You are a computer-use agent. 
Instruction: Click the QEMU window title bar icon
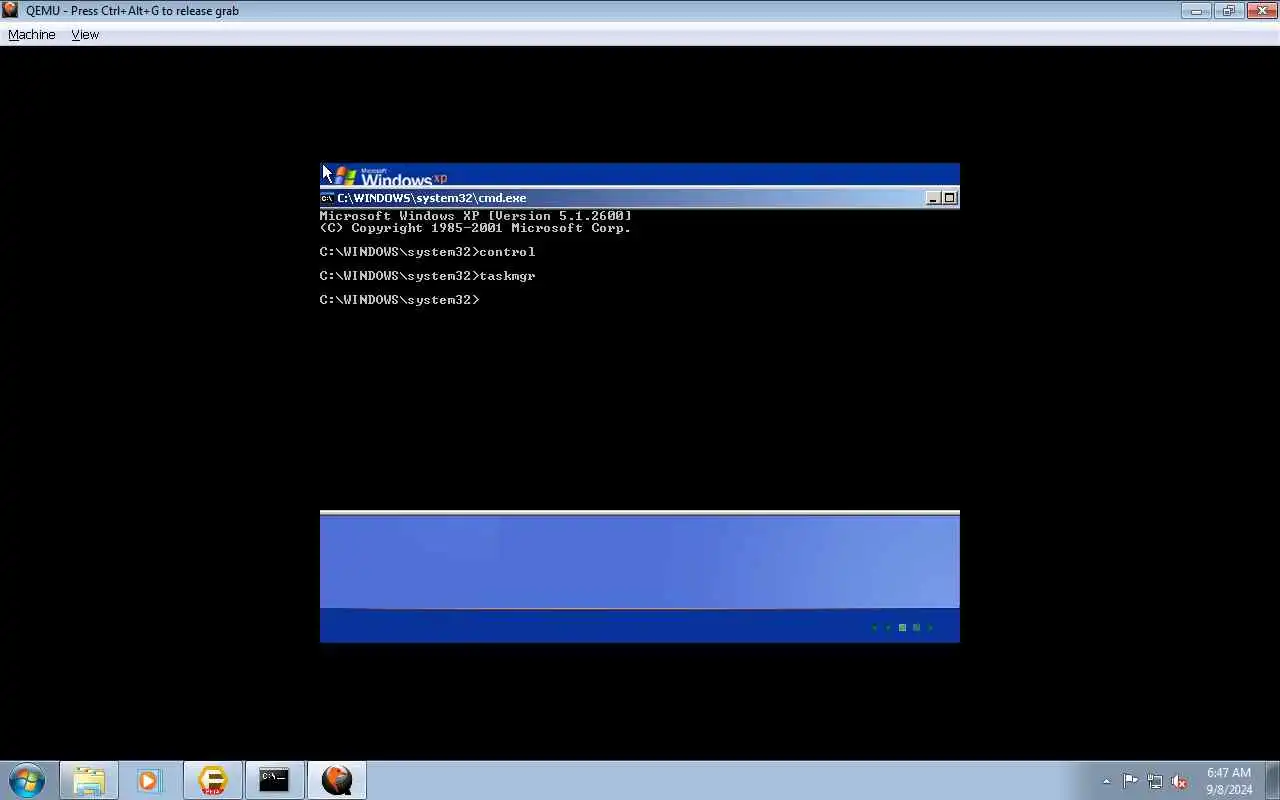pos(10,10)
